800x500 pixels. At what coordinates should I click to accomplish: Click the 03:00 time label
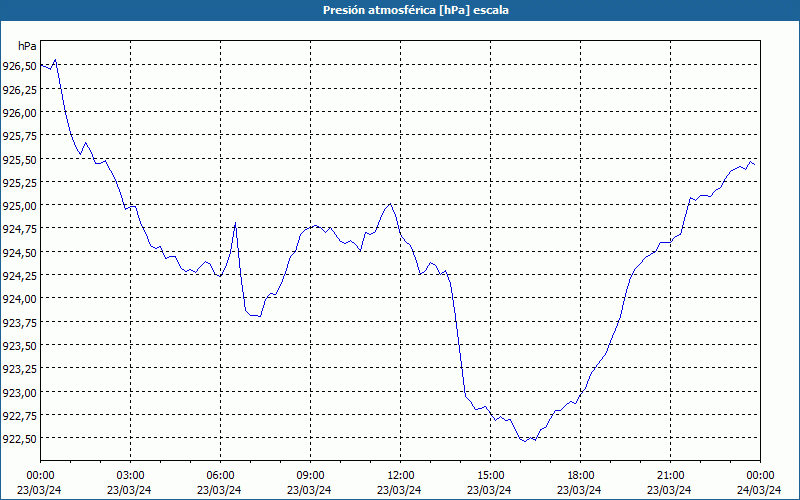coord(130,476)
